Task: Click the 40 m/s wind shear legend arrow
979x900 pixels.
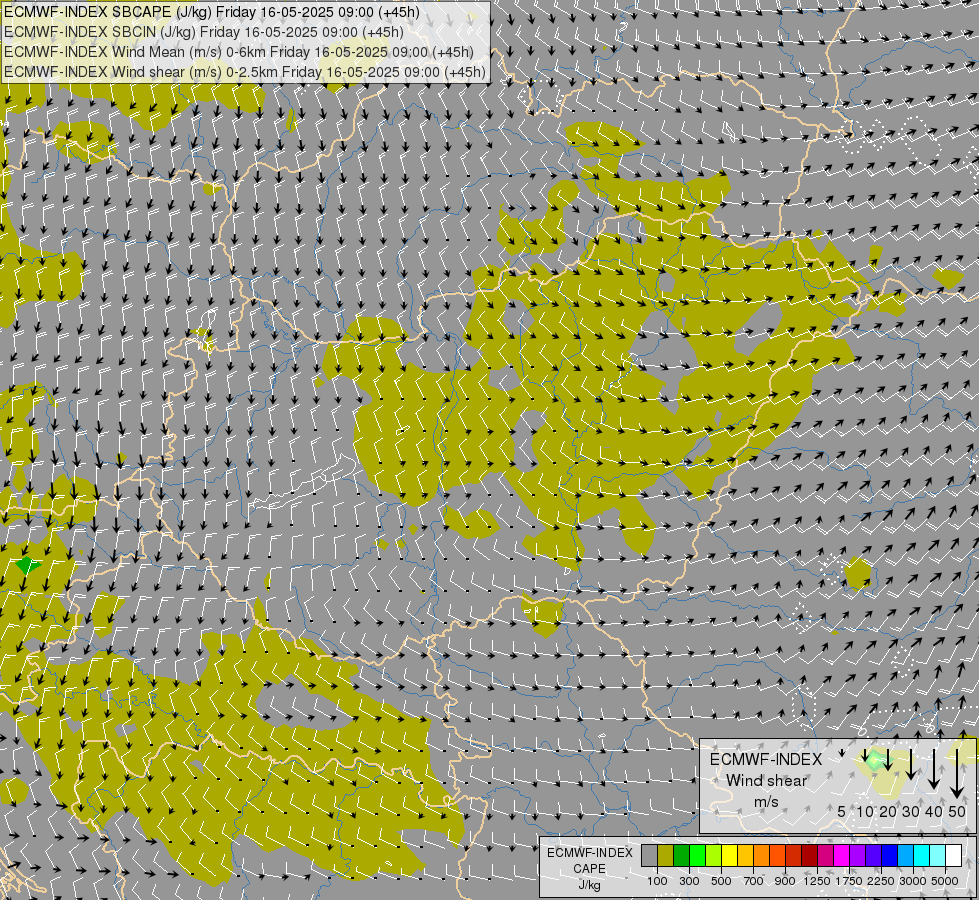Action: [x=933, y=769]
